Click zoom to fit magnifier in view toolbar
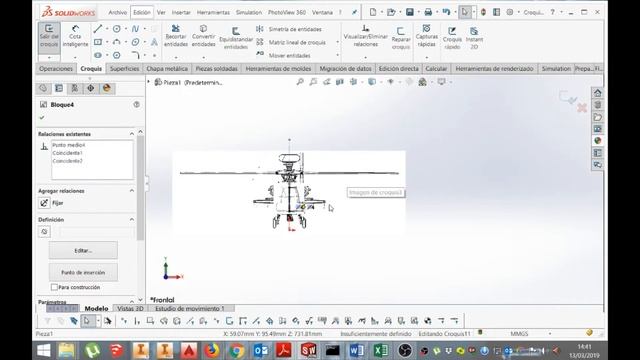 (300, 82)
